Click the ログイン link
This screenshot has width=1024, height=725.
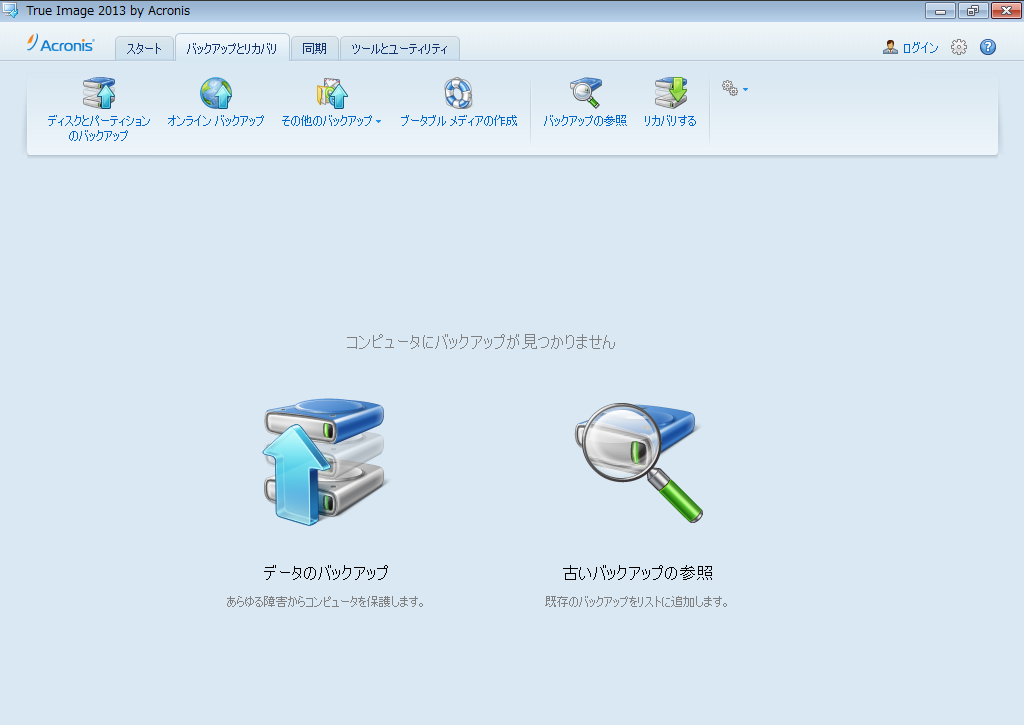[920, 48]
